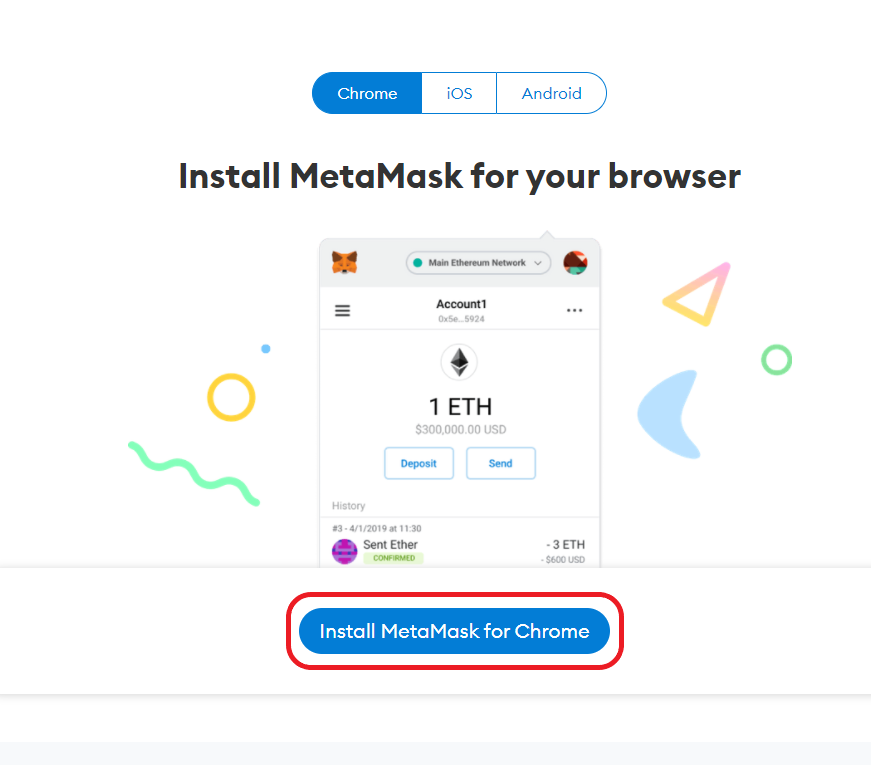Click the green network status dot
This screenshot has width=871, height=765.
point(418,263)
